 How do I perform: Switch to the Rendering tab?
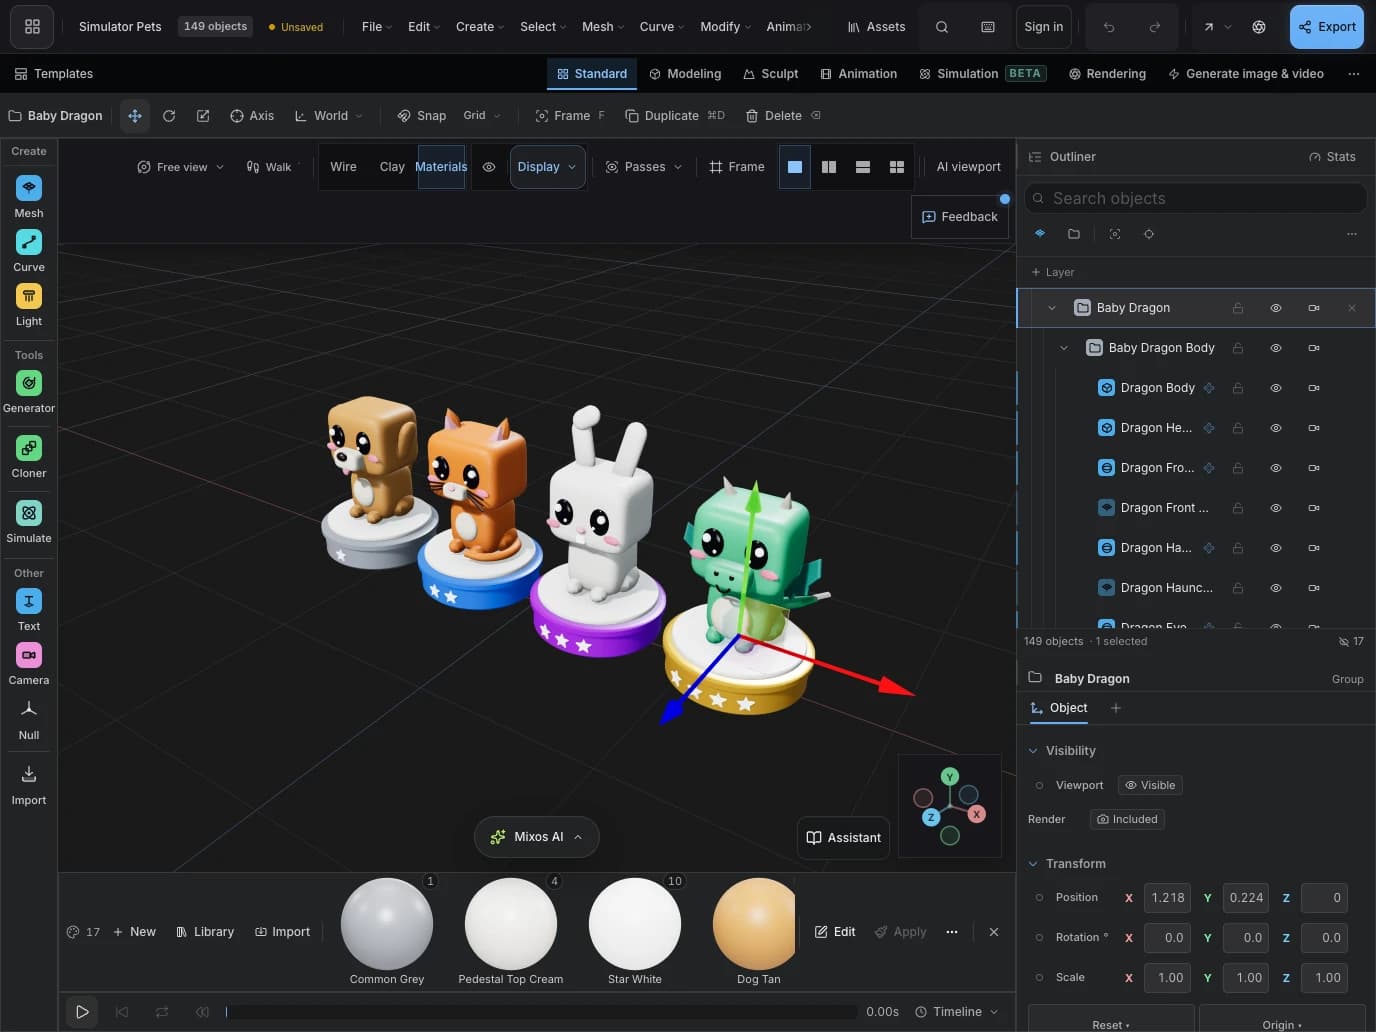point(1107,74)
